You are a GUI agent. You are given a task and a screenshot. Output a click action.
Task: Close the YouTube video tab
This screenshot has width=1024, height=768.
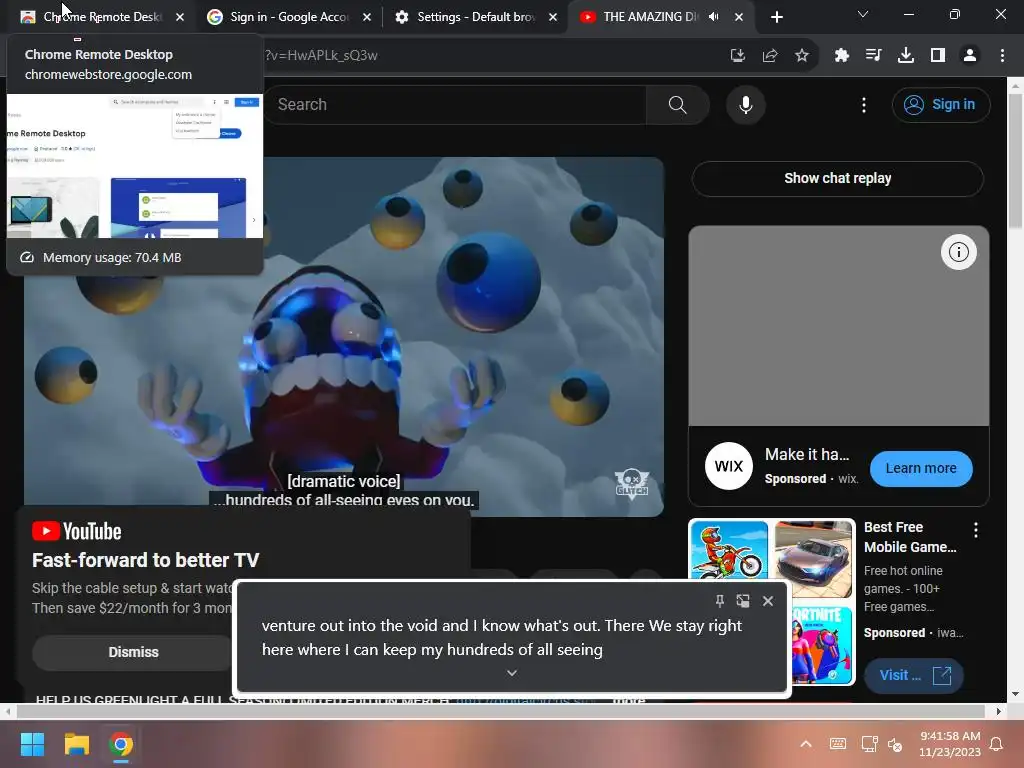739,17
